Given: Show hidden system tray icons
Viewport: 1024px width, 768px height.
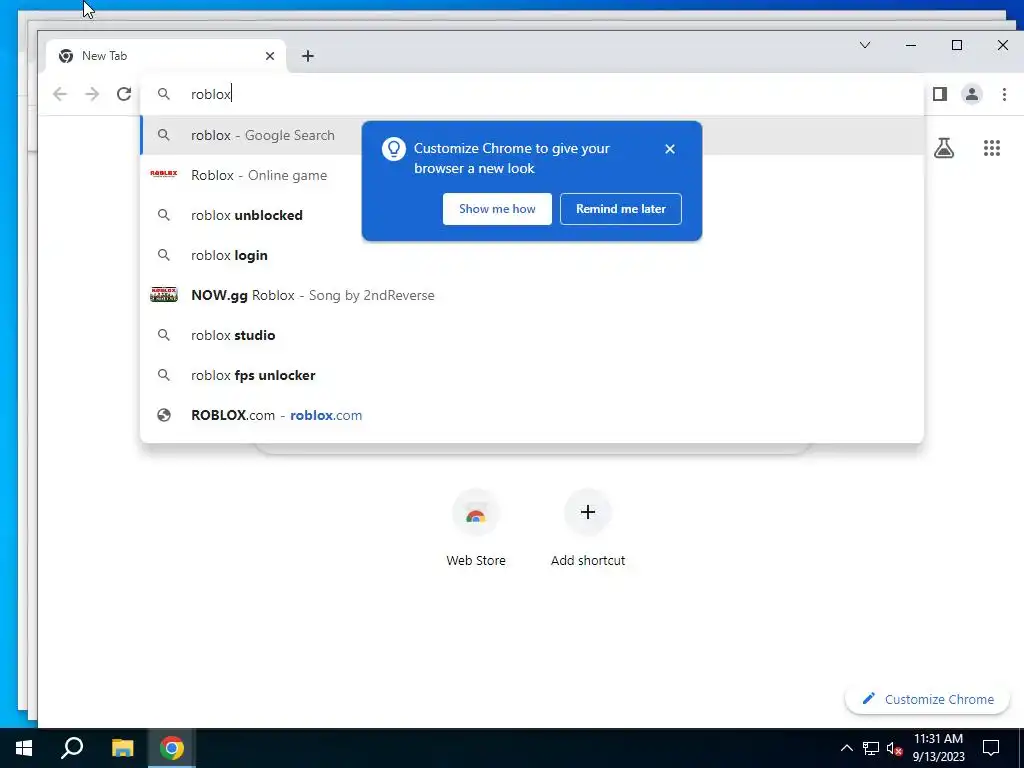Looking at the screenshot, I should click(846, 748).
